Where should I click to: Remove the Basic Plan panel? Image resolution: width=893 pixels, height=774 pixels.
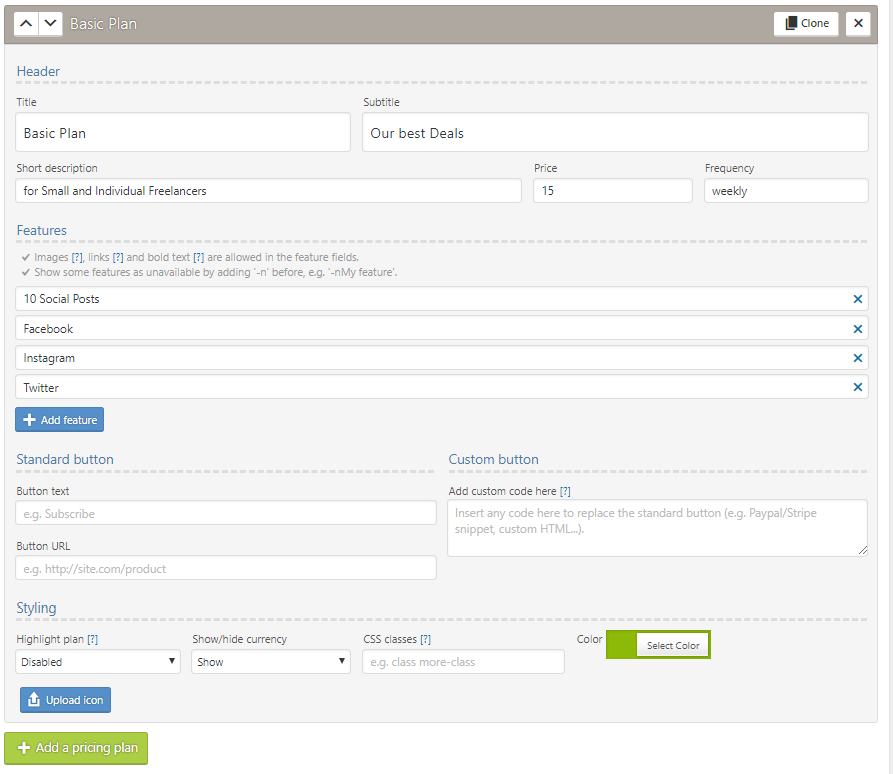click(x=858, y=24)
